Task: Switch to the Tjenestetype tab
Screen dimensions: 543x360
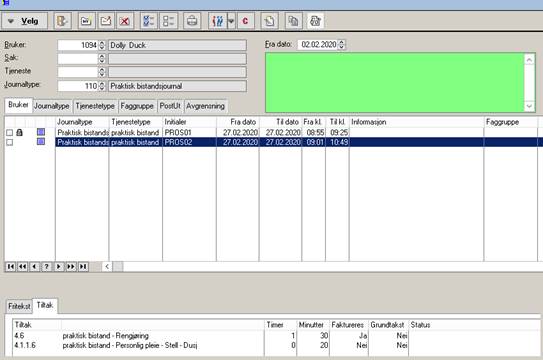Action: pyautogui.click(x=95, y=106)
